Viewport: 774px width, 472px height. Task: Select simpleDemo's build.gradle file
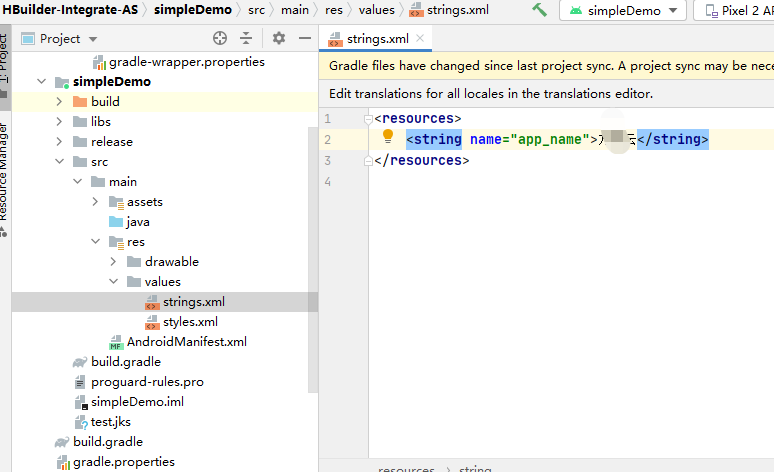[116, 362]
